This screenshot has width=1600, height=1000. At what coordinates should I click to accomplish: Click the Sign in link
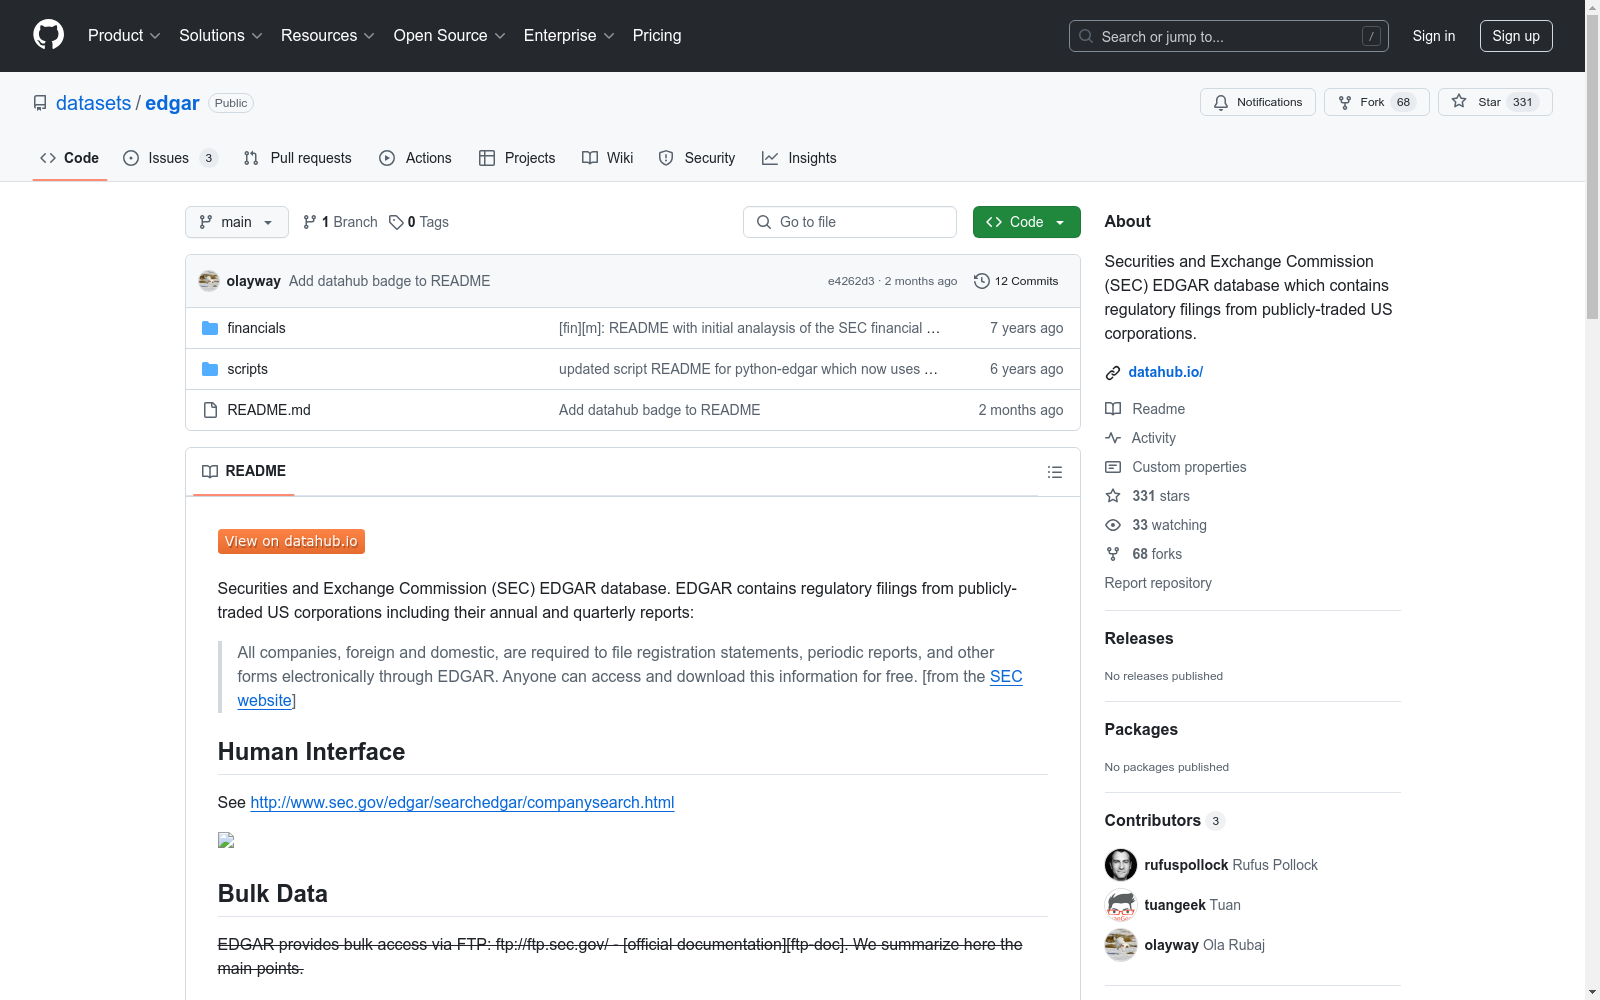(x=1434, y=36)
